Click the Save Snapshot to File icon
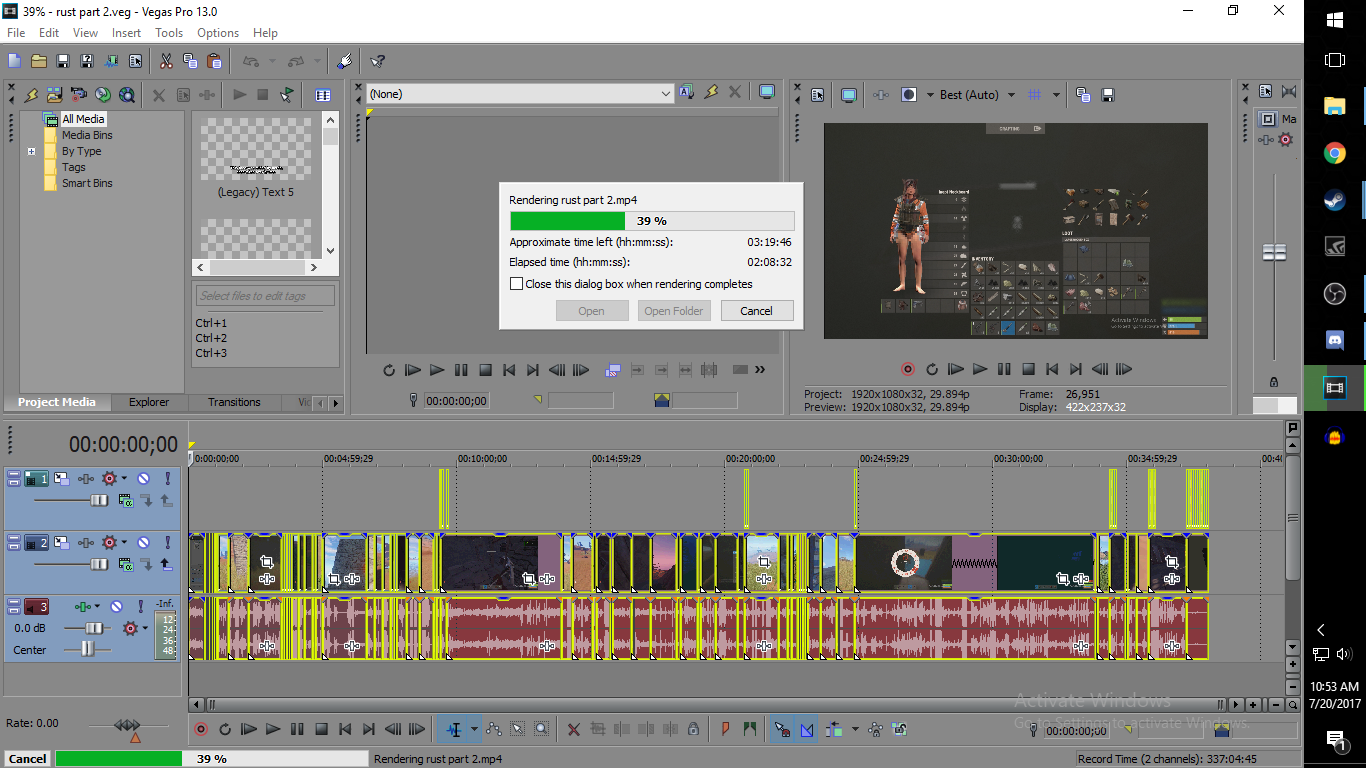The height and width of the screenshot is (768, 1366). [x=1108, y=95]
